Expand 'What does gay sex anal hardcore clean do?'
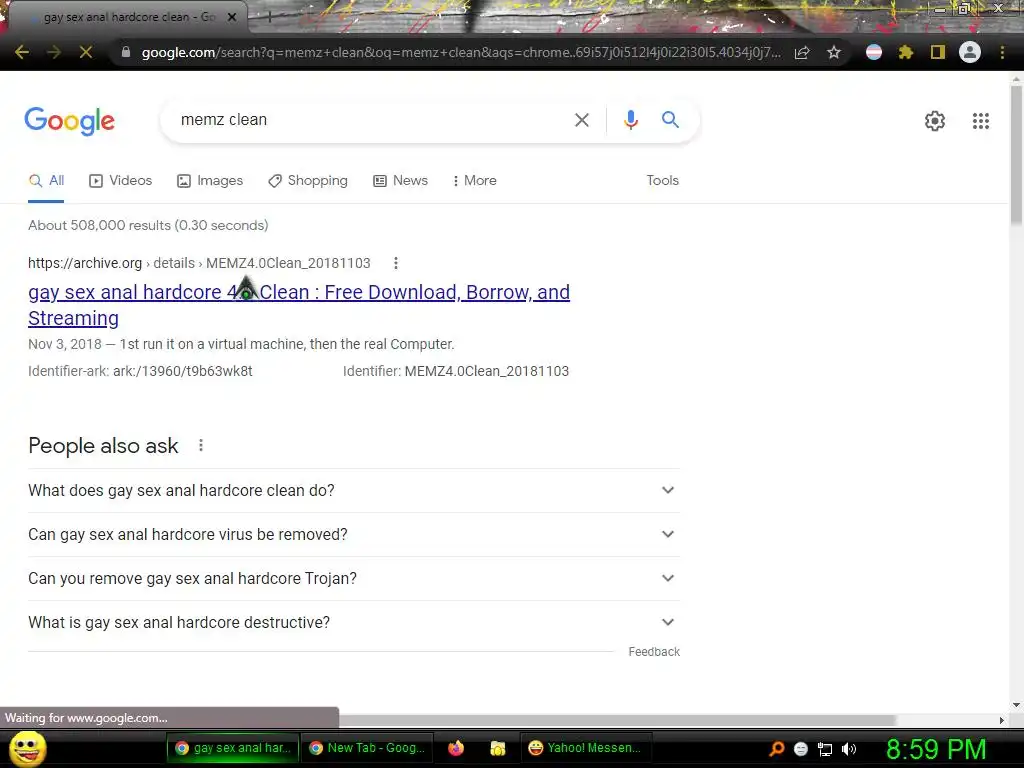Image resolution: width=1024 pixels, height=768 pixels. pyautogui.click(x=354, y=490)
